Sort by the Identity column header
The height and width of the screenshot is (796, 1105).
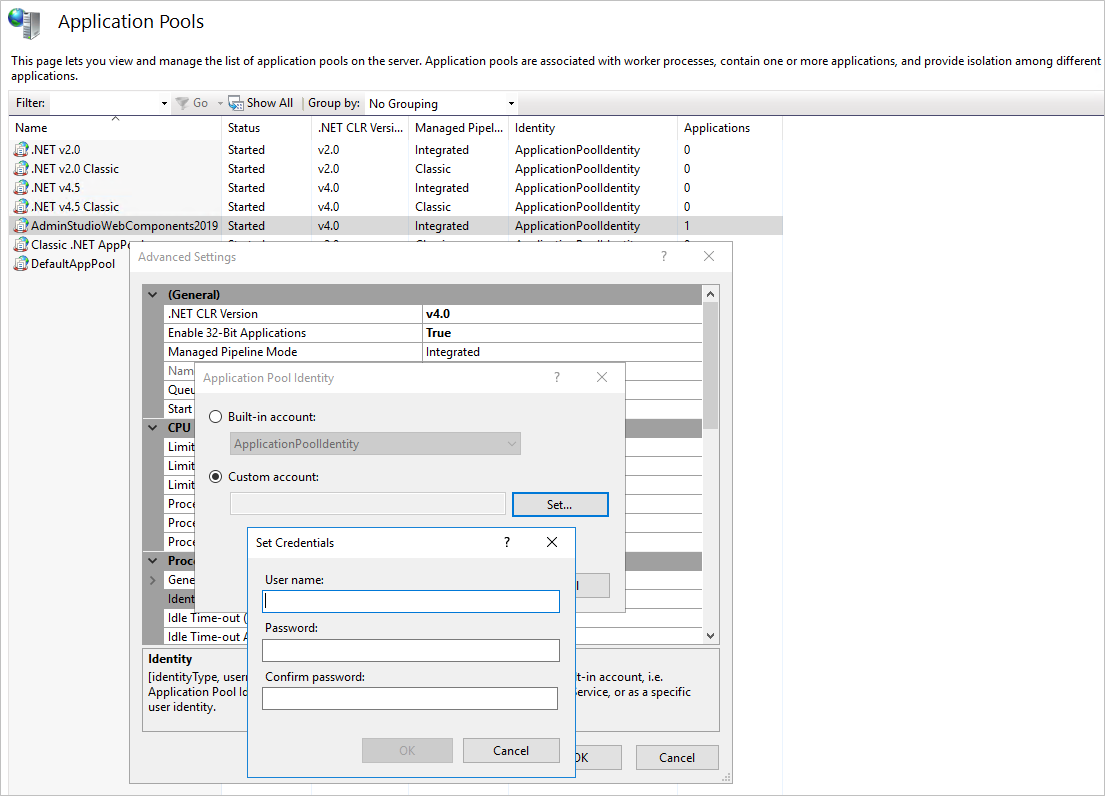click(535, 128)
